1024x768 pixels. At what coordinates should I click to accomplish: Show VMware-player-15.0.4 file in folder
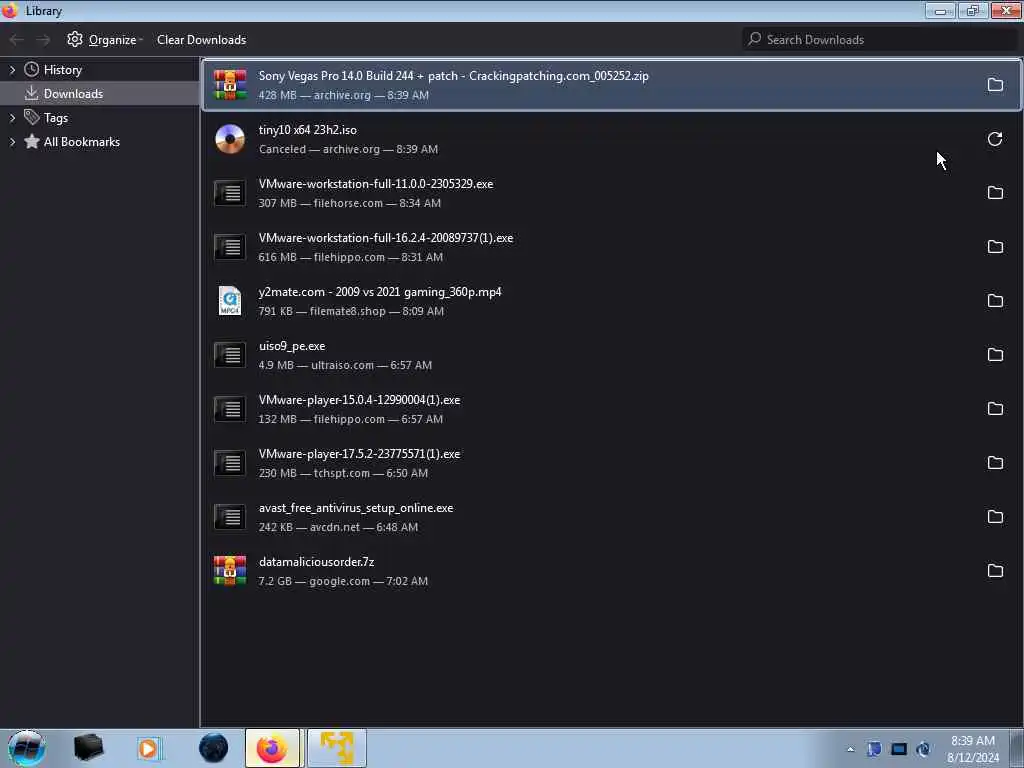[995, 409]
